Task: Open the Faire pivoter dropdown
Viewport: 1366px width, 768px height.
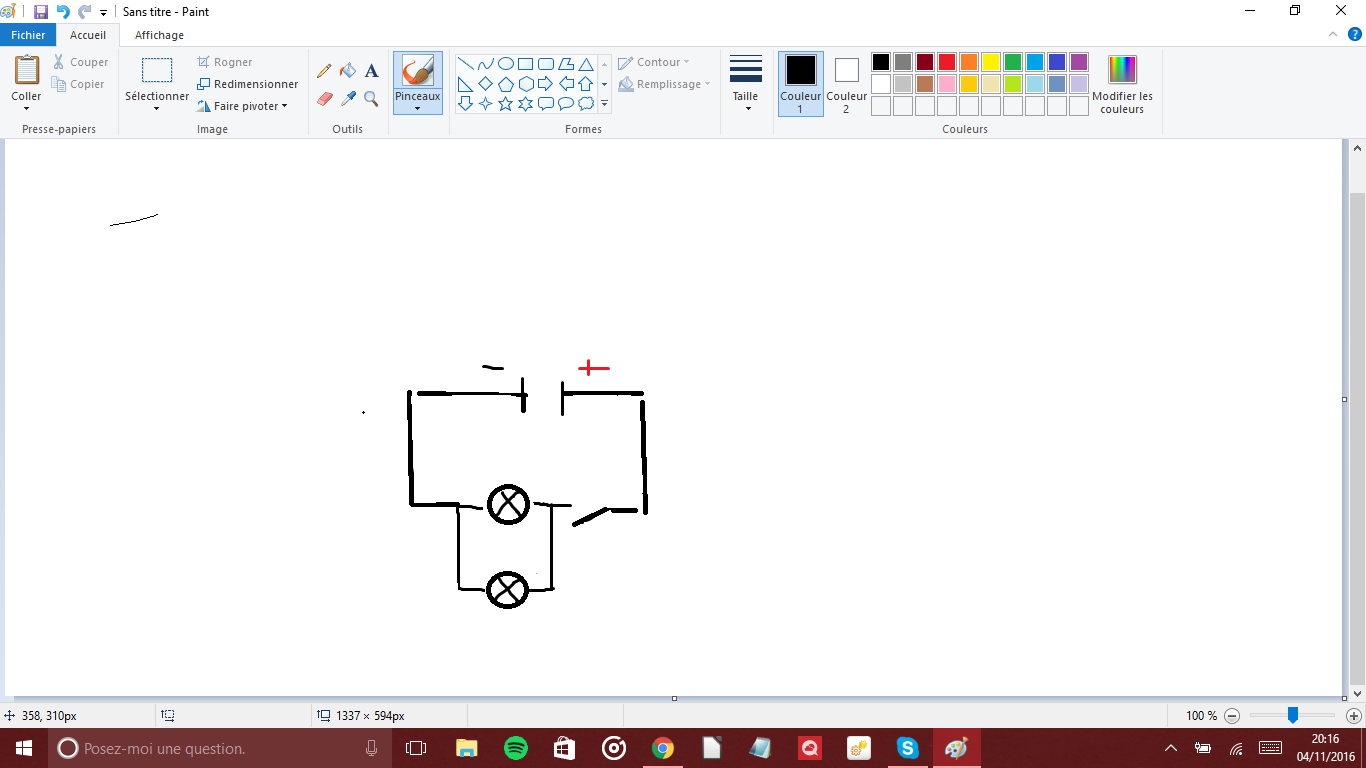Action: click(x=243, y=106)
